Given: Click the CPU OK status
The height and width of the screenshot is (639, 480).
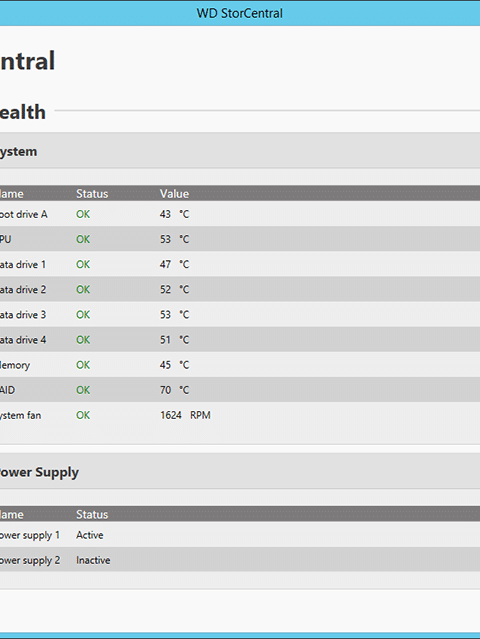Looking at the screenshot, I should pos(83,239).
